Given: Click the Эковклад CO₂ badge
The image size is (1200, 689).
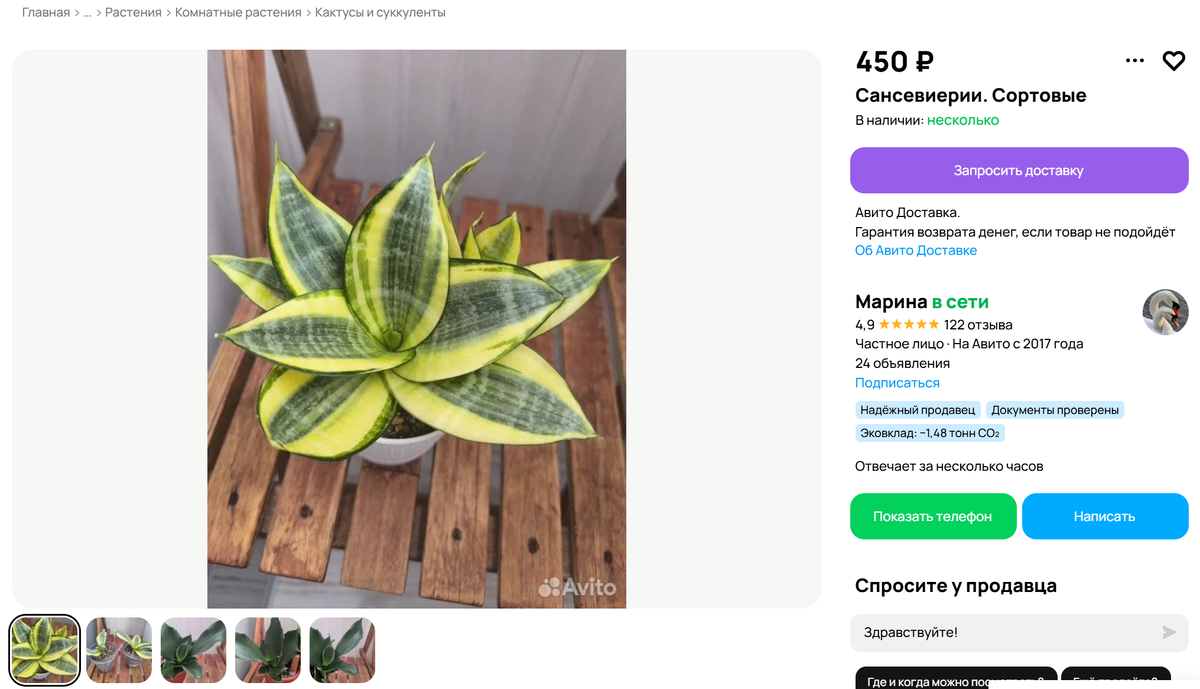Looking at the screenshot, I should tap(930, 434).
